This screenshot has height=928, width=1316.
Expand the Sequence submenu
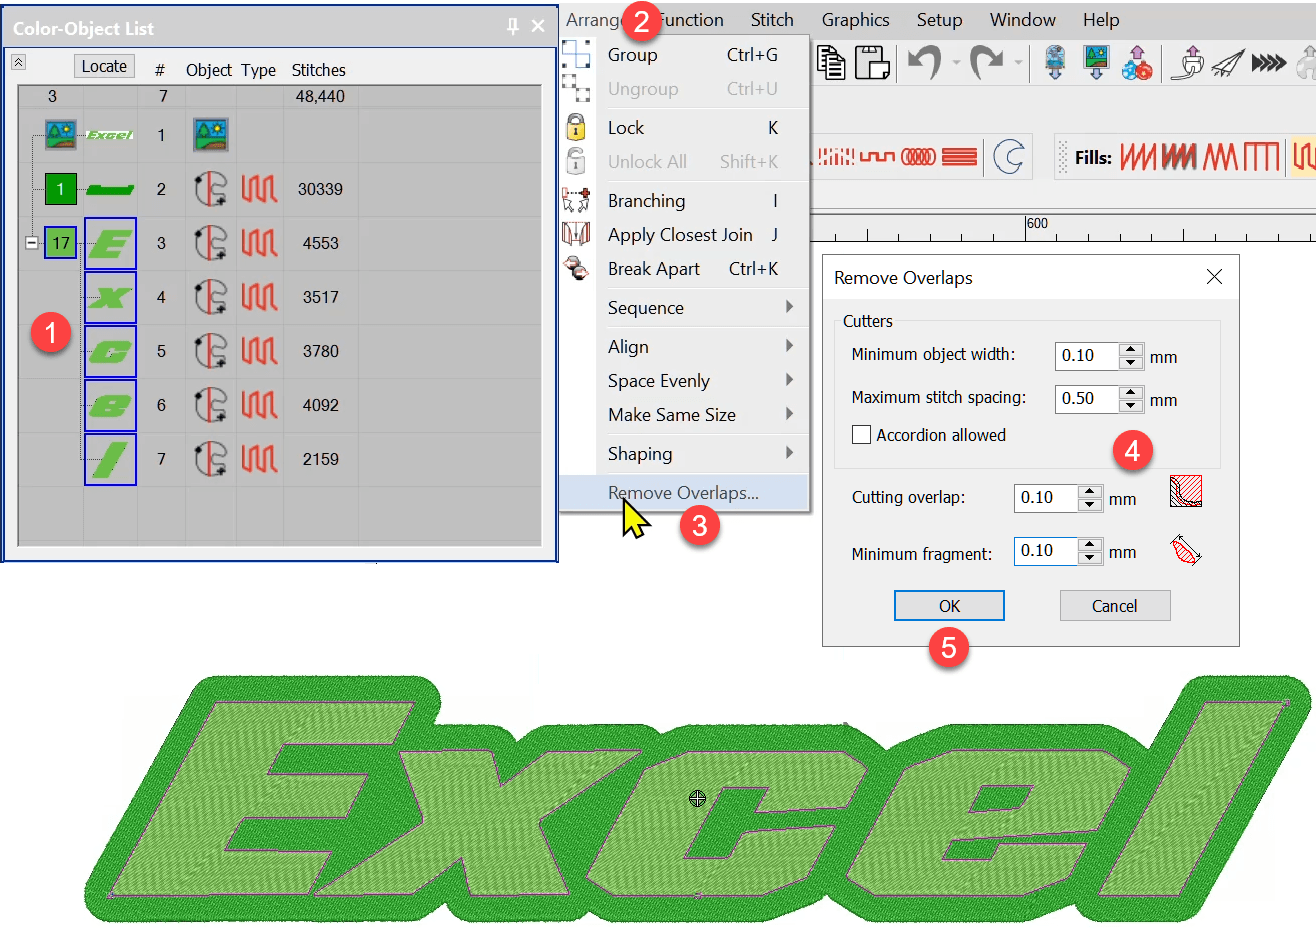coord(789,307)
